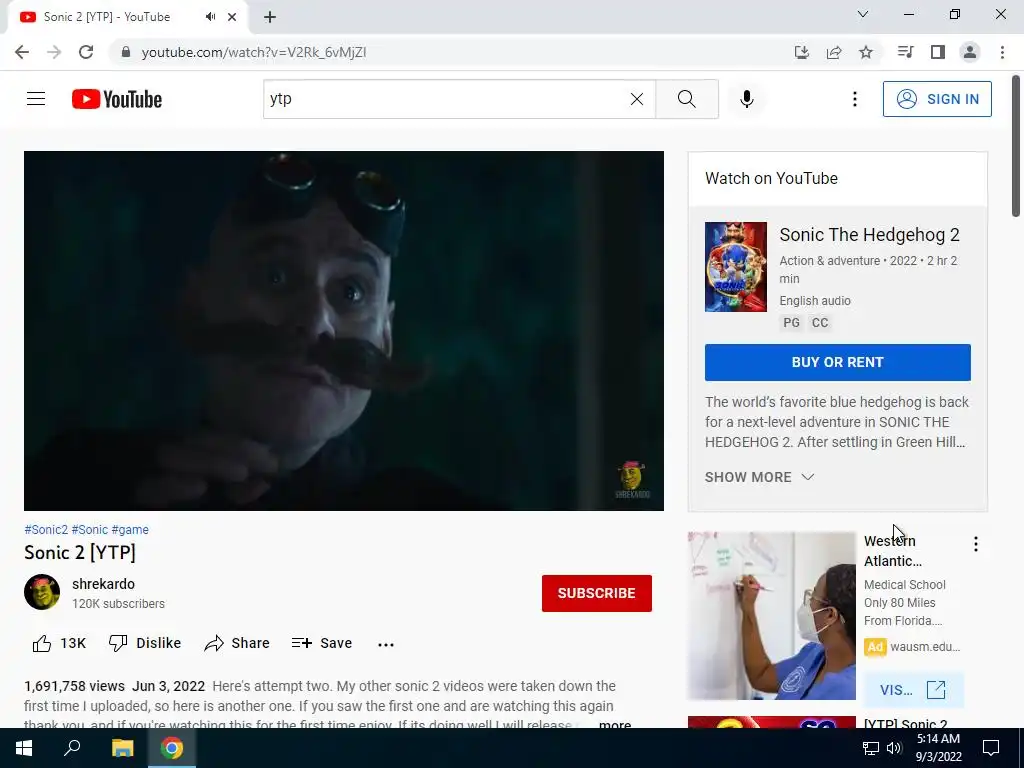Subscribe to shrekardo channel
1024x768 pixels.
pos(596,593)
